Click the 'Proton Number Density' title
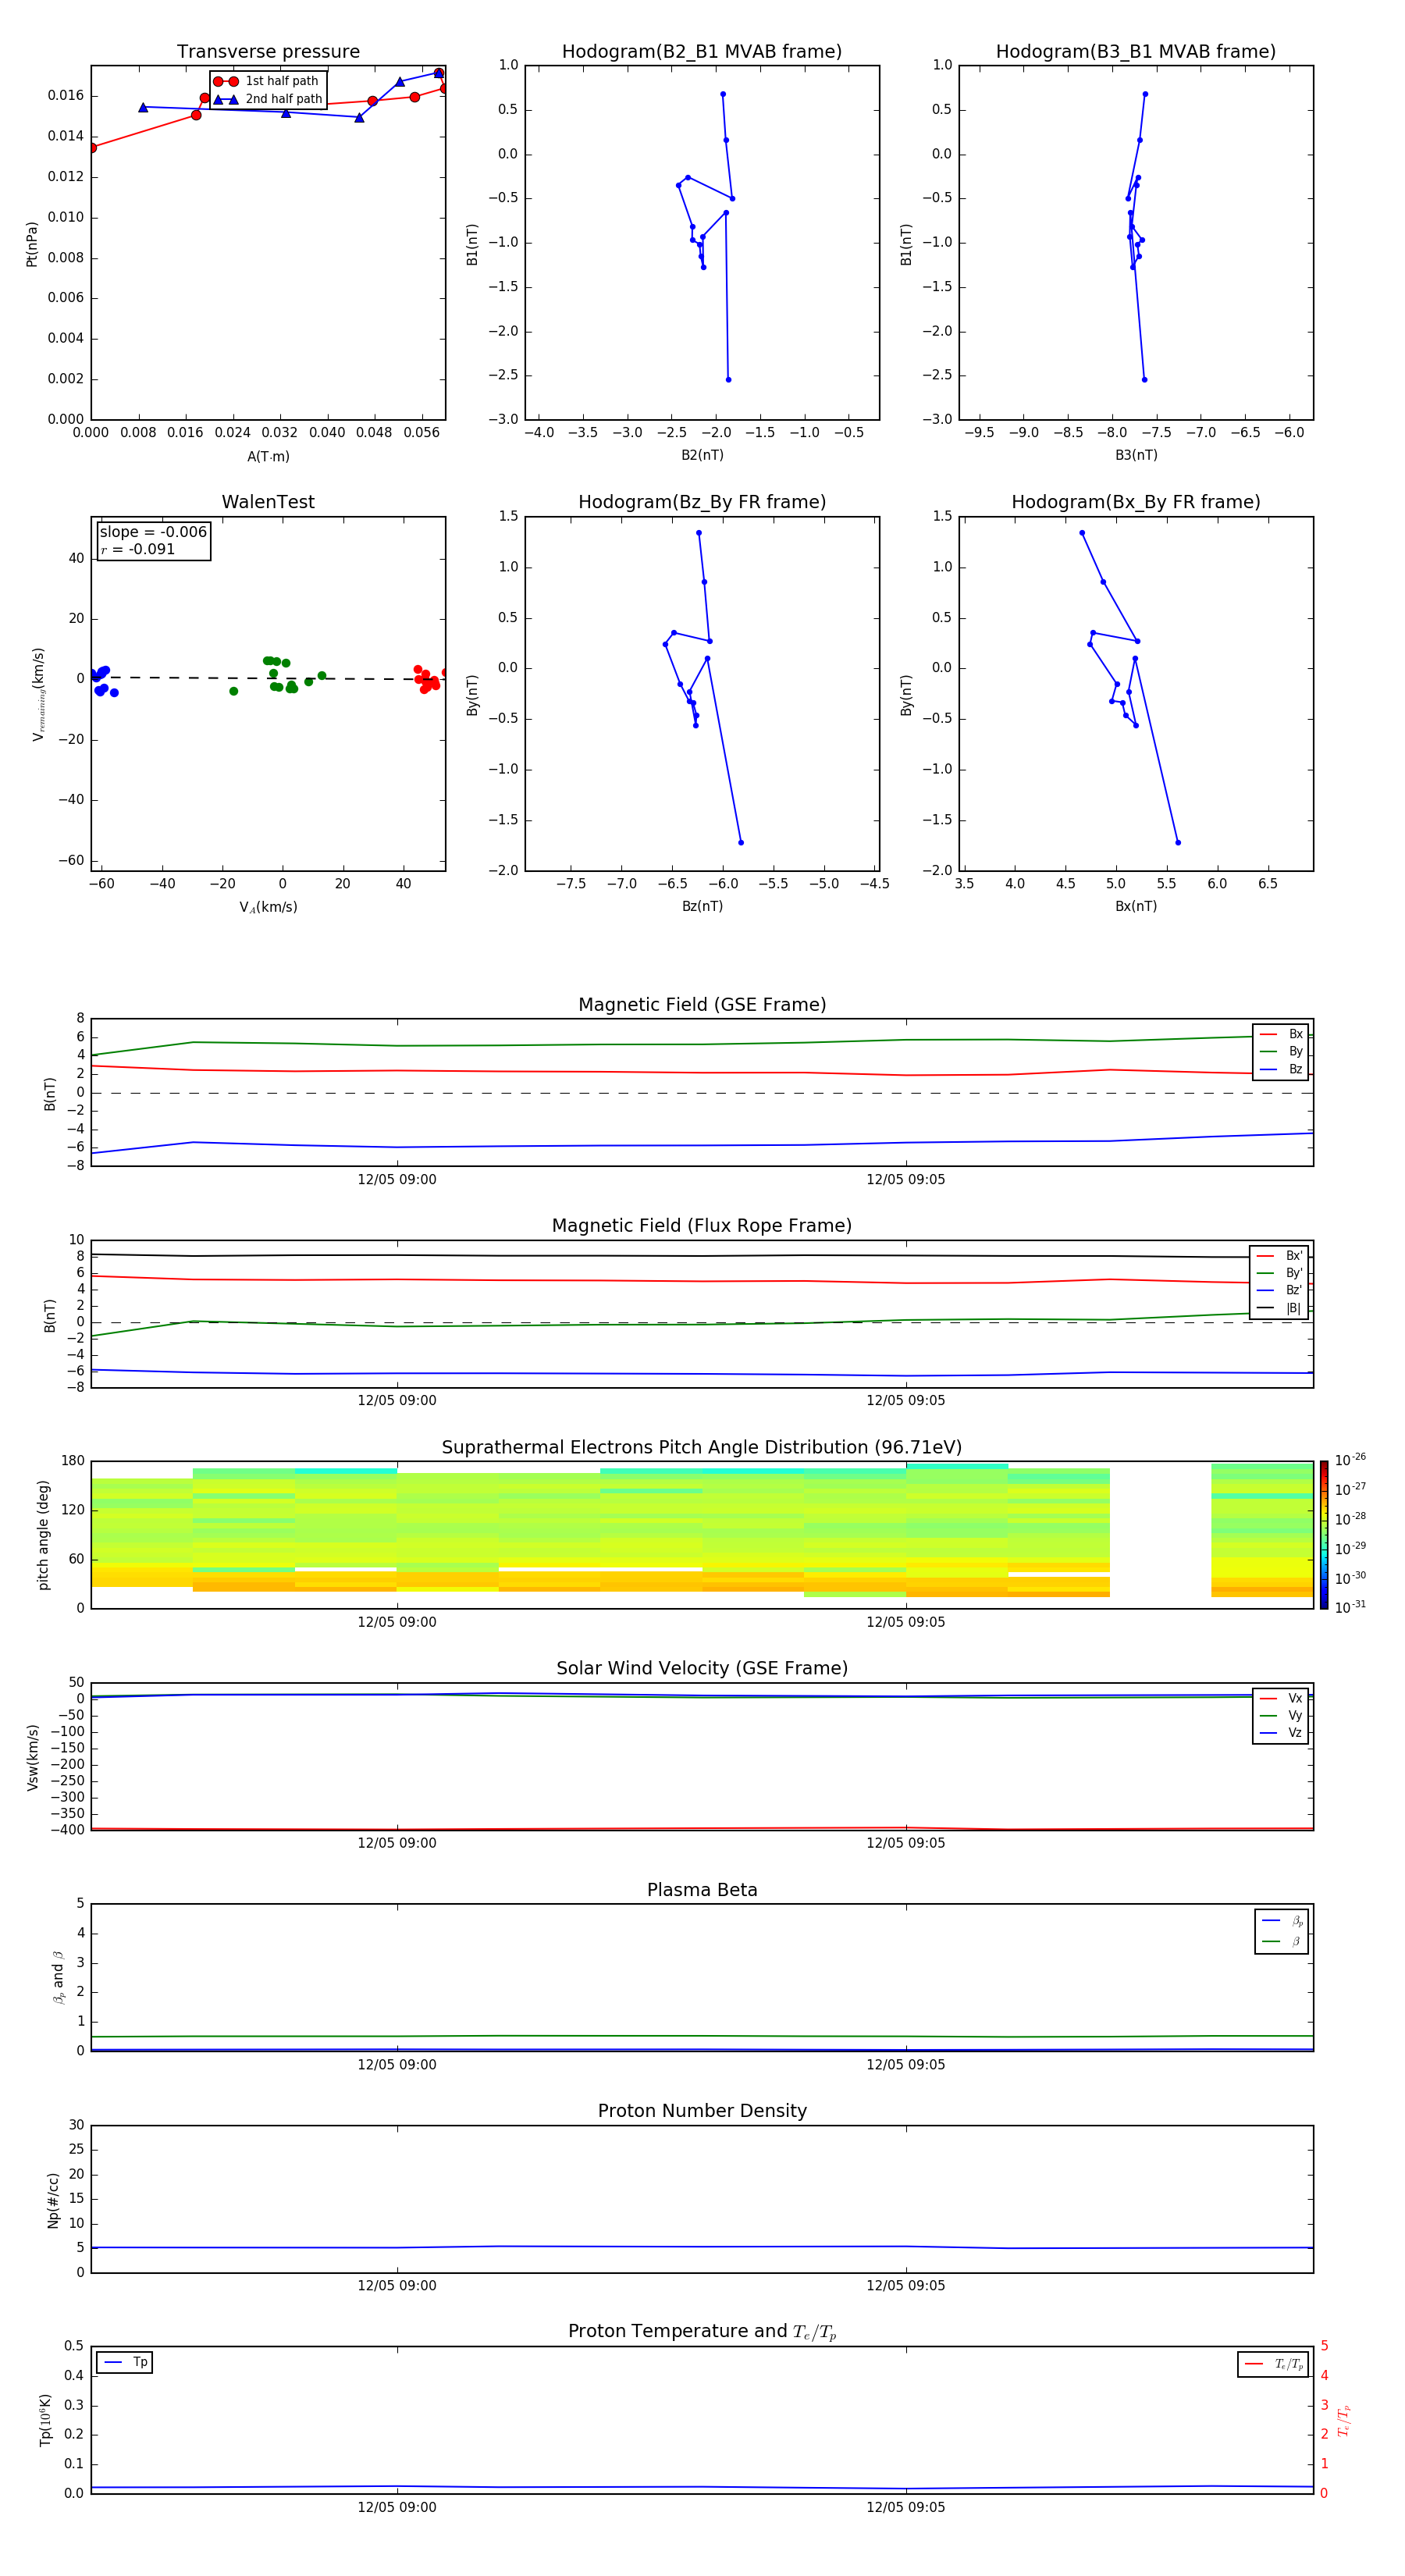Image resolution: width=1405 pixels, height=2576 pixels. coord(702,2111)
